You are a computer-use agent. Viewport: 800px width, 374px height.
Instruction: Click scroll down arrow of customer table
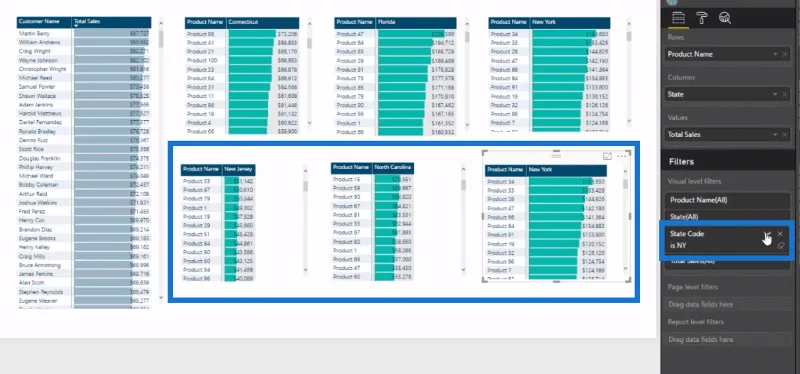(x=161, y=297)
